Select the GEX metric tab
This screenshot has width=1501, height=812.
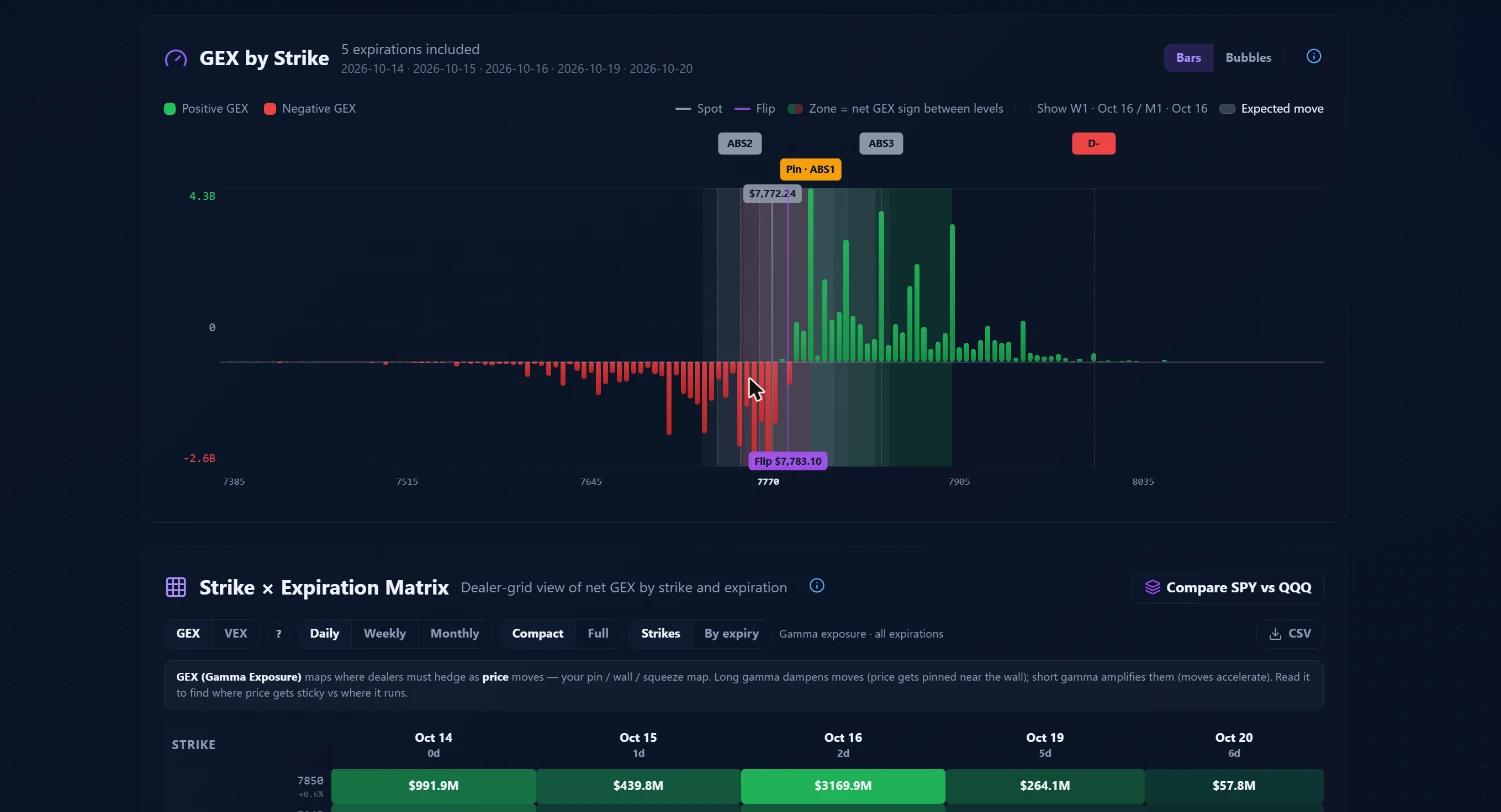coord(188,634)
